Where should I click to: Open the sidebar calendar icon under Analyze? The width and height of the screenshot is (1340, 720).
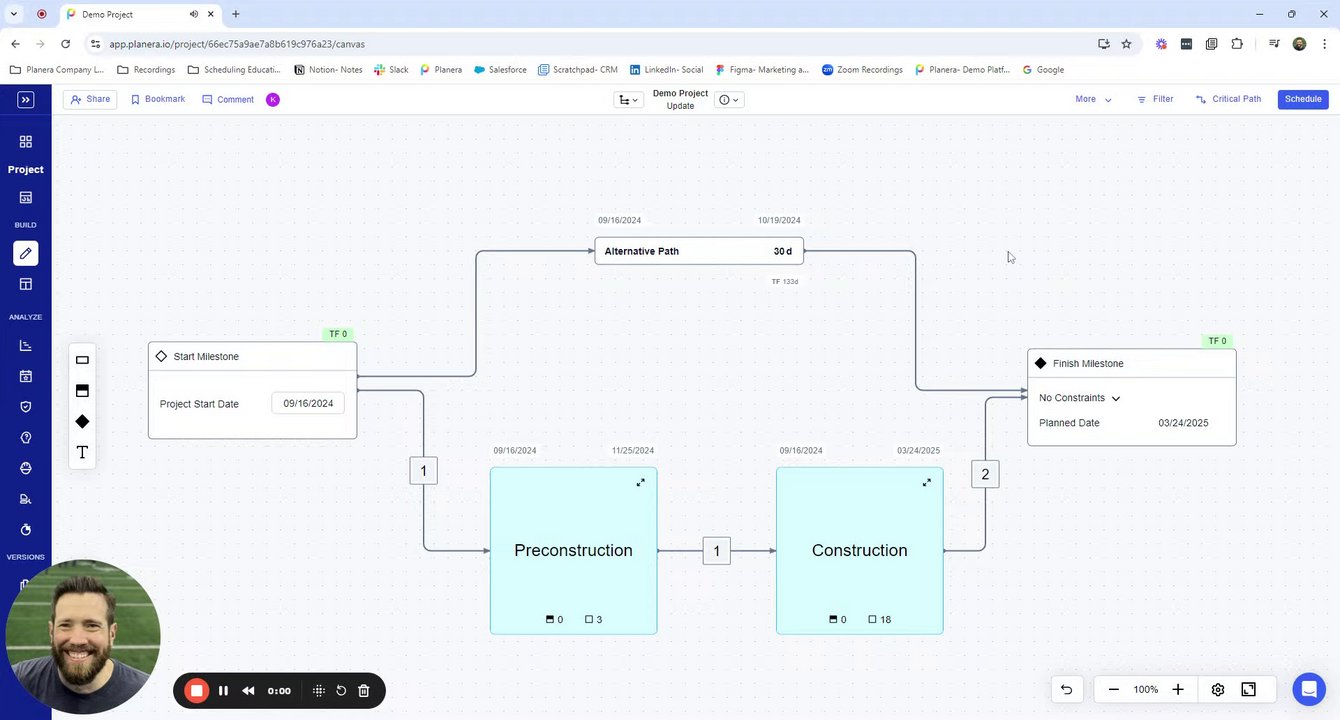pyautogui.click(x=26, y=377)
